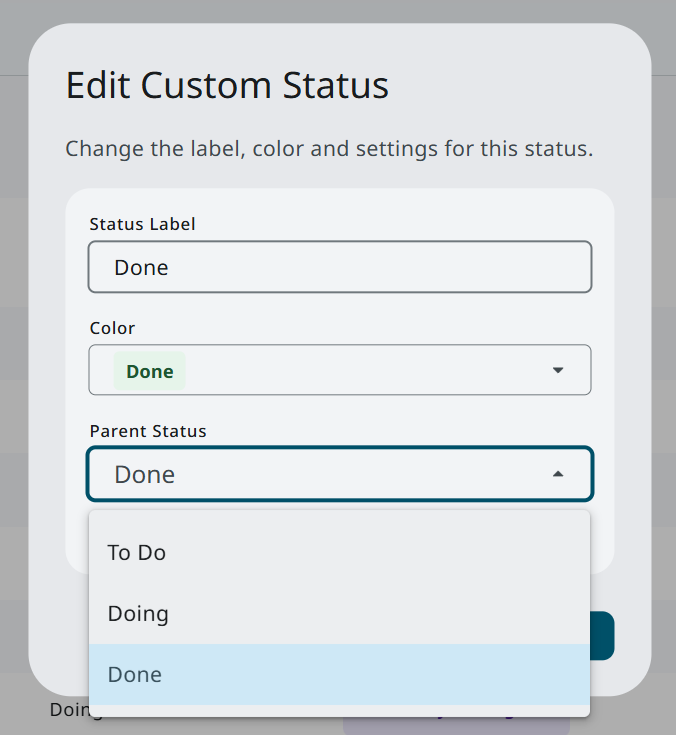Click the Status Label caption
Screen dimensions: 676x735
142,224
